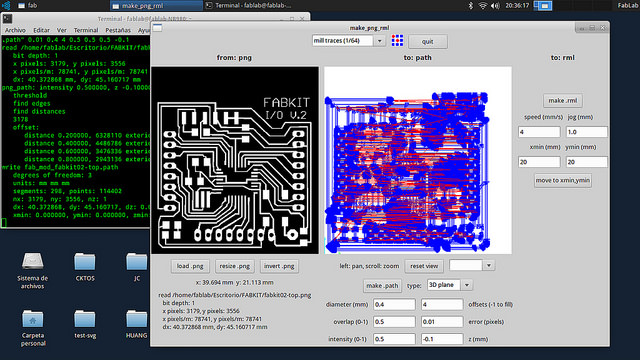
Task: Open the CKTOS folder on desktop
Action: pos(85,267)
